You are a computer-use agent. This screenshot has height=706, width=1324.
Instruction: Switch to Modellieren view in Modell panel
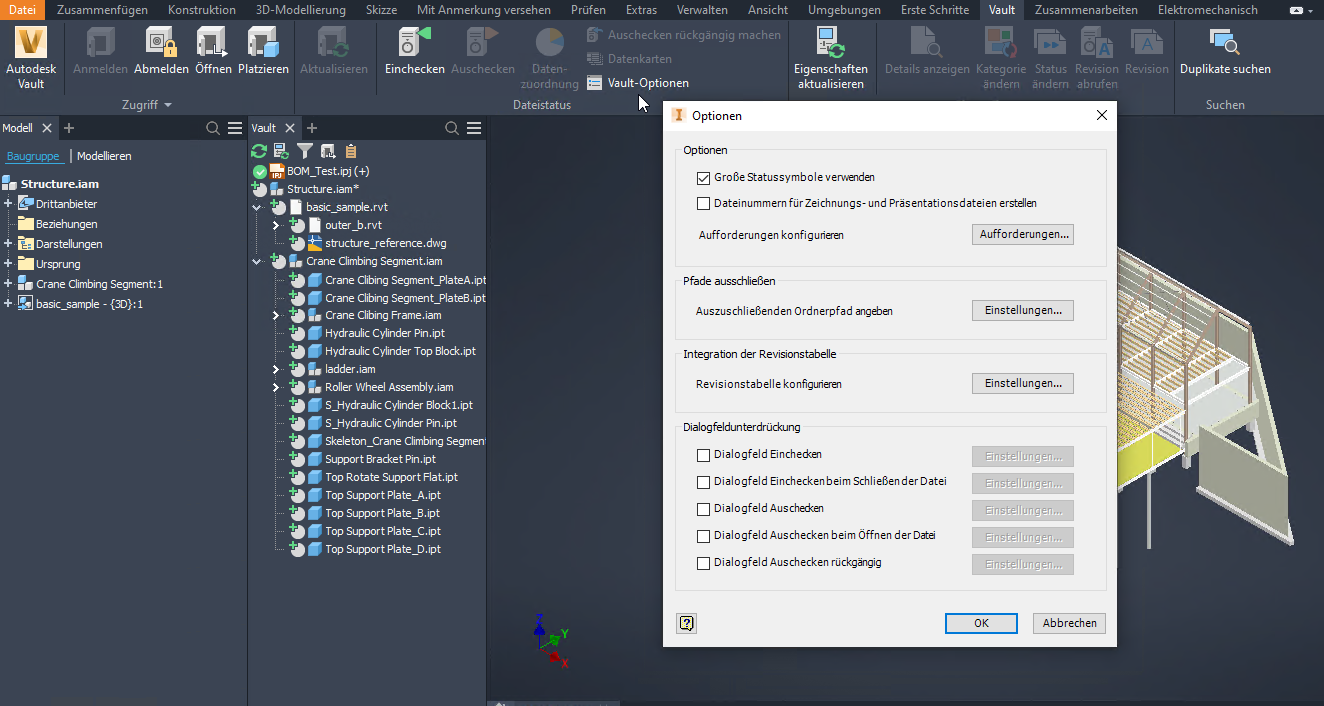tap(104, 156)
